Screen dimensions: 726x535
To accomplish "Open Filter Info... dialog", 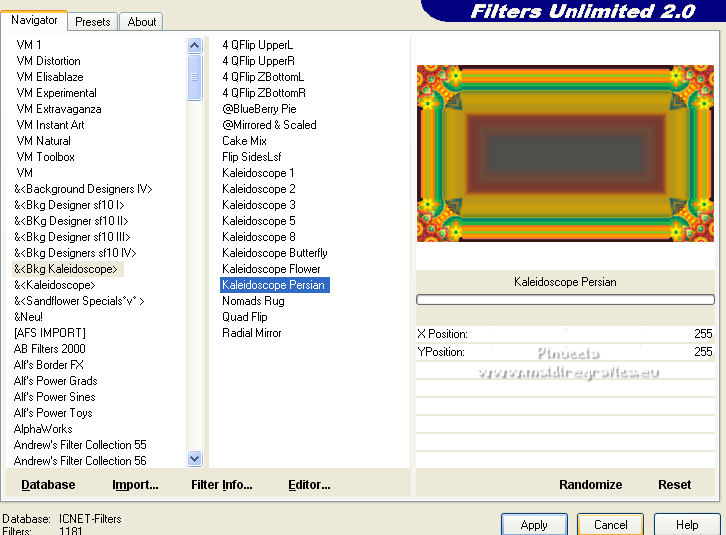I will coord(222,485).
